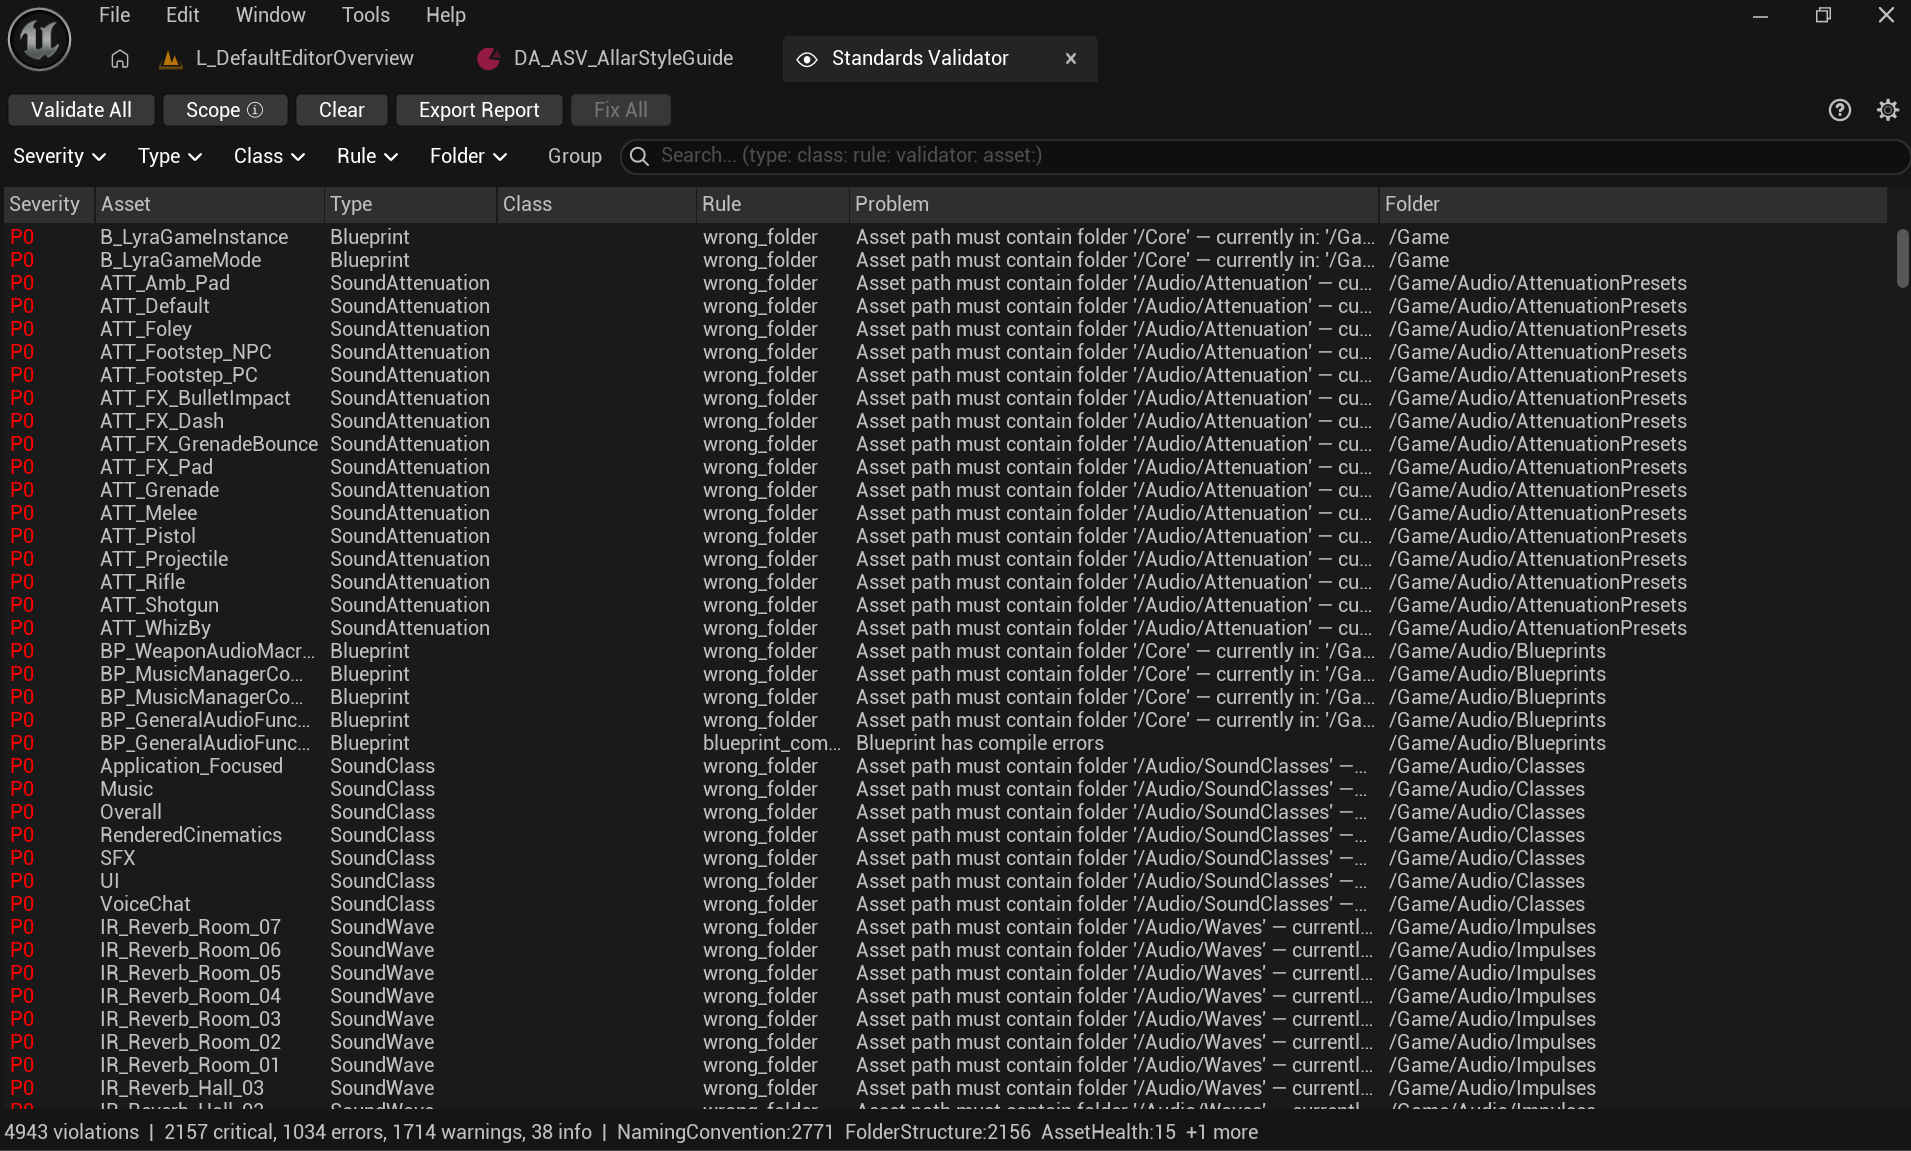Click 'FolderStructure:2156' in status bar
This screenshot has height=1151, width=1911.
[x=938, y=1132]
